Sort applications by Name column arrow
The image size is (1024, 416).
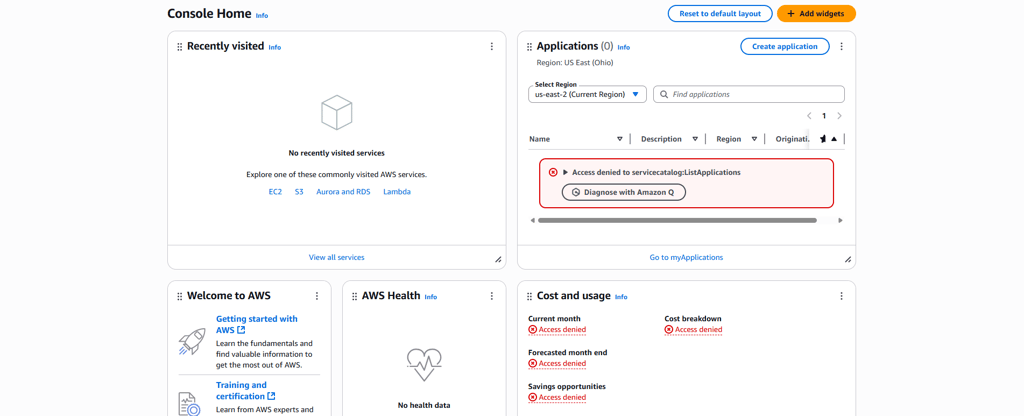620,139
